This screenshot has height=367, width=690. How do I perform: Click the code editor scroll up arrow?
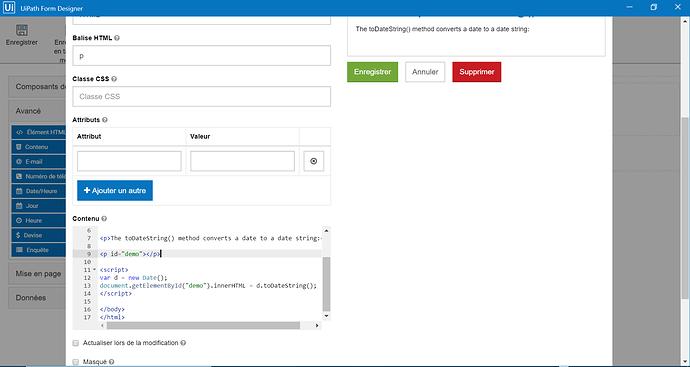(x=326, y=230)
